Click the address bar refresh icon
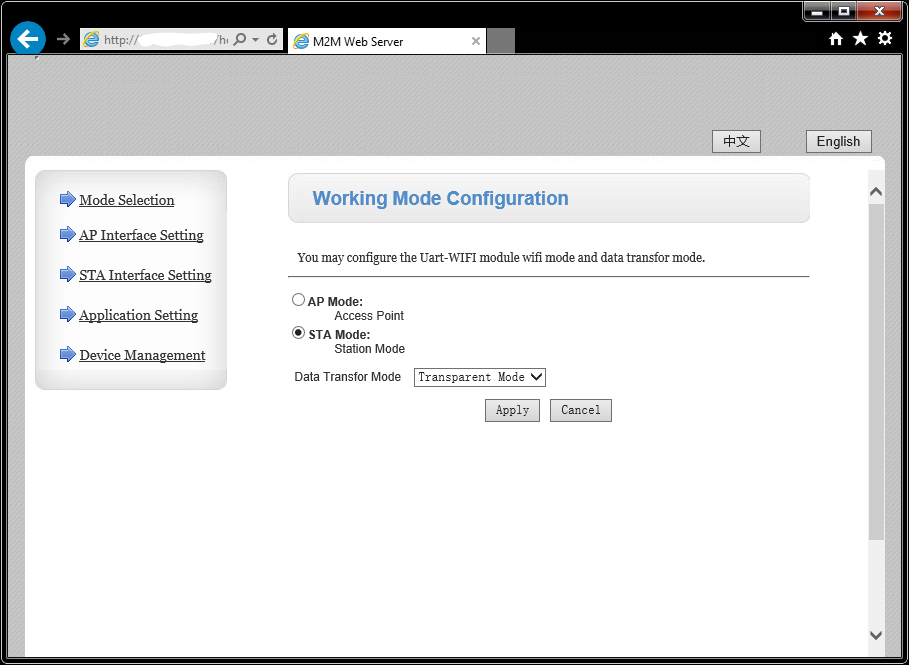This screenshot has height=665, width=909. 272,40
